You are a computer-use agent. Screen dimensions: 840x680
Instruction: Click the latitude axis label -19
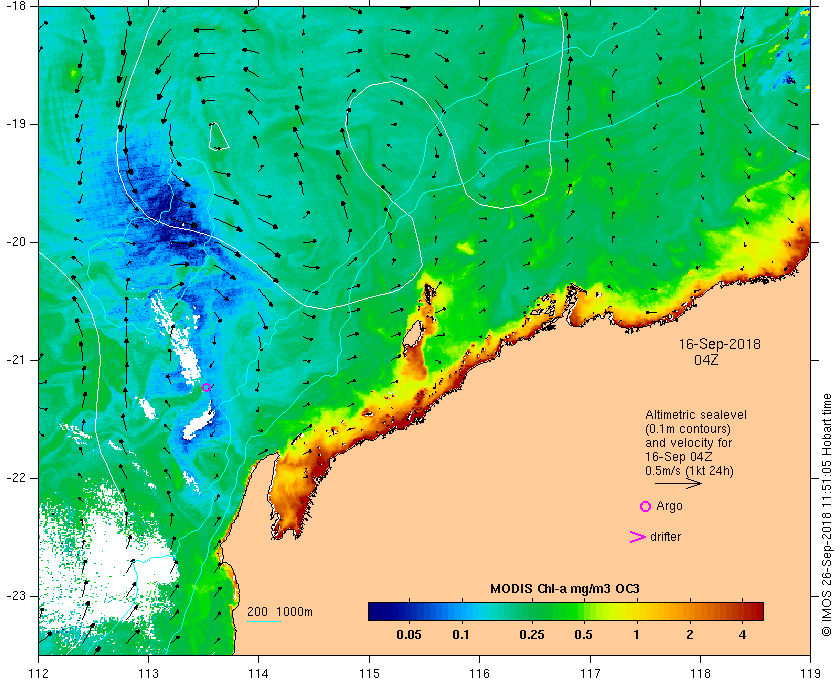[x=16, y=124]
